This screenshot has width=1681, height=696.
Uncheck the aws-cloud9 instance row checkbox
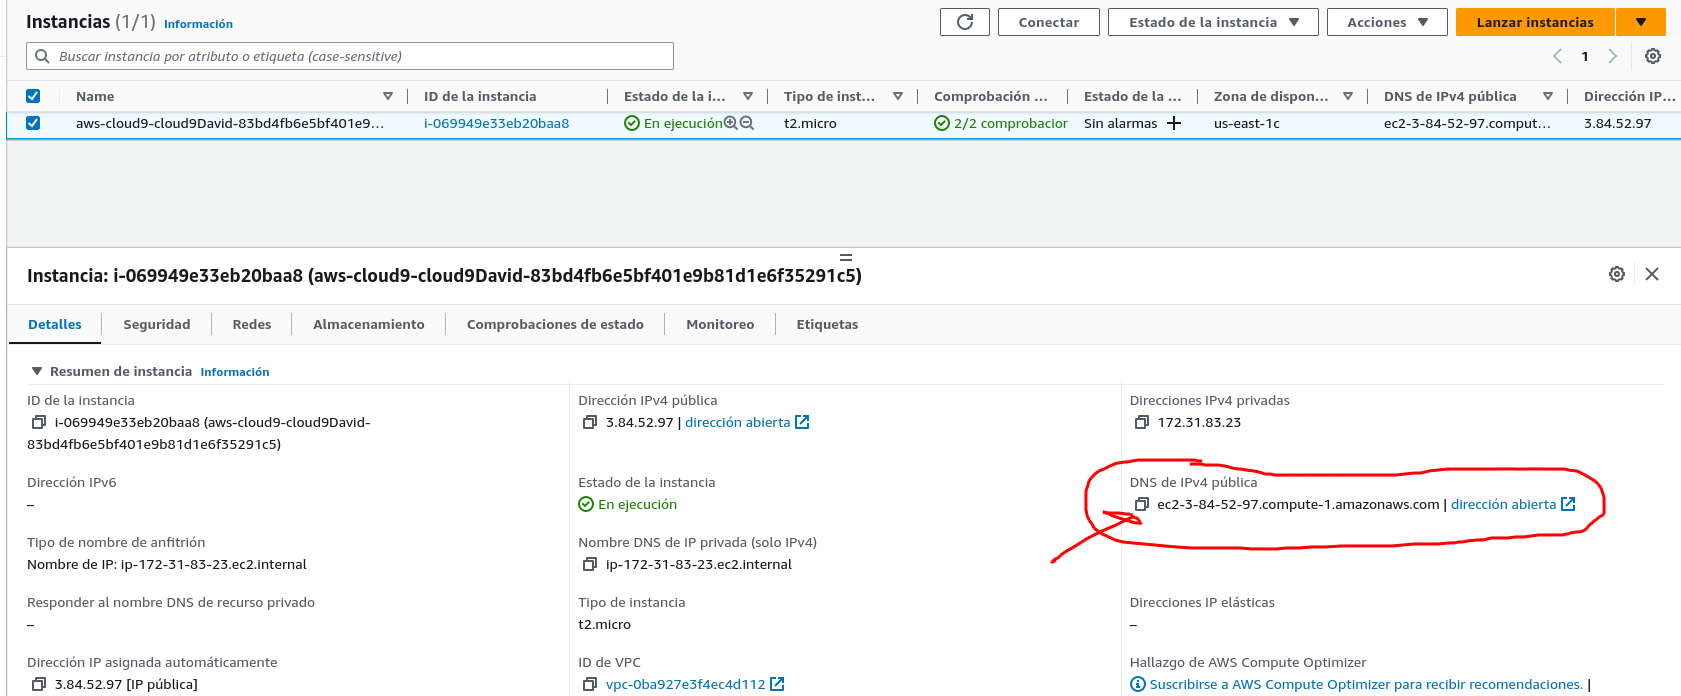33,123
